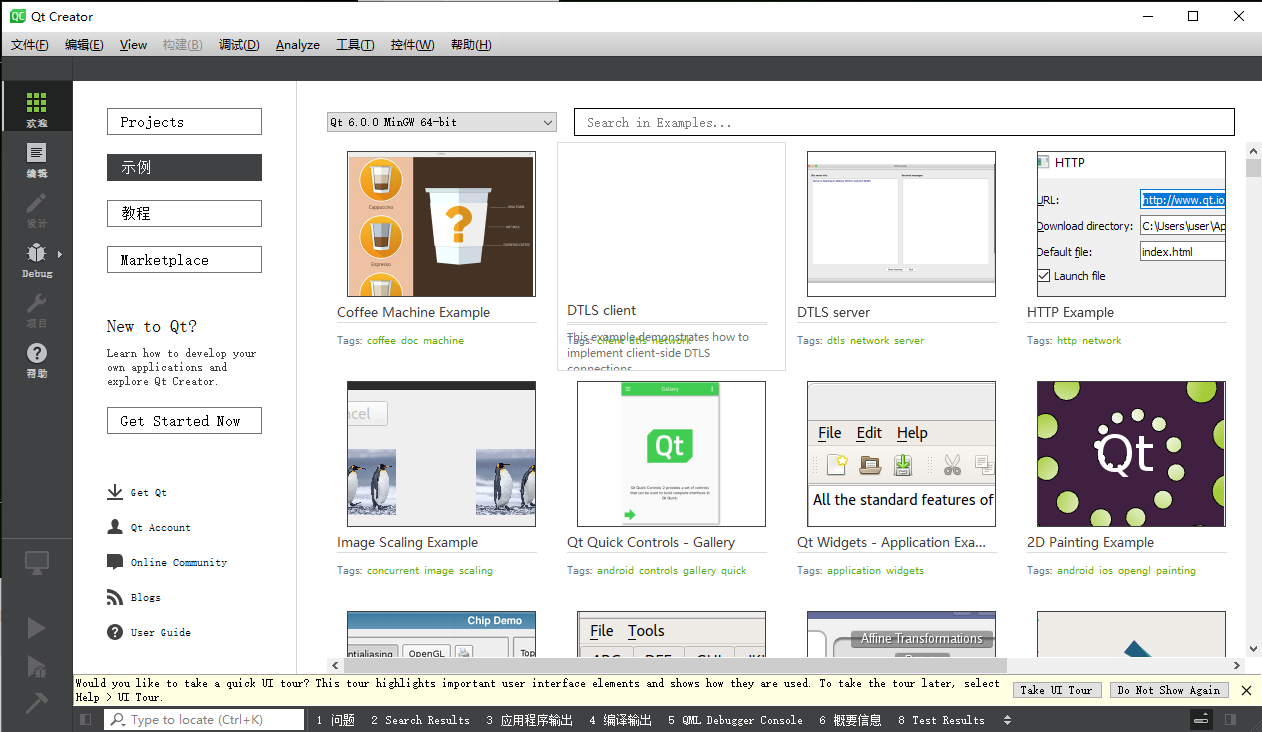Expand the output pane chevron near Test Results
Viewport: 1262px width, 732px height.
(1007, 719)
